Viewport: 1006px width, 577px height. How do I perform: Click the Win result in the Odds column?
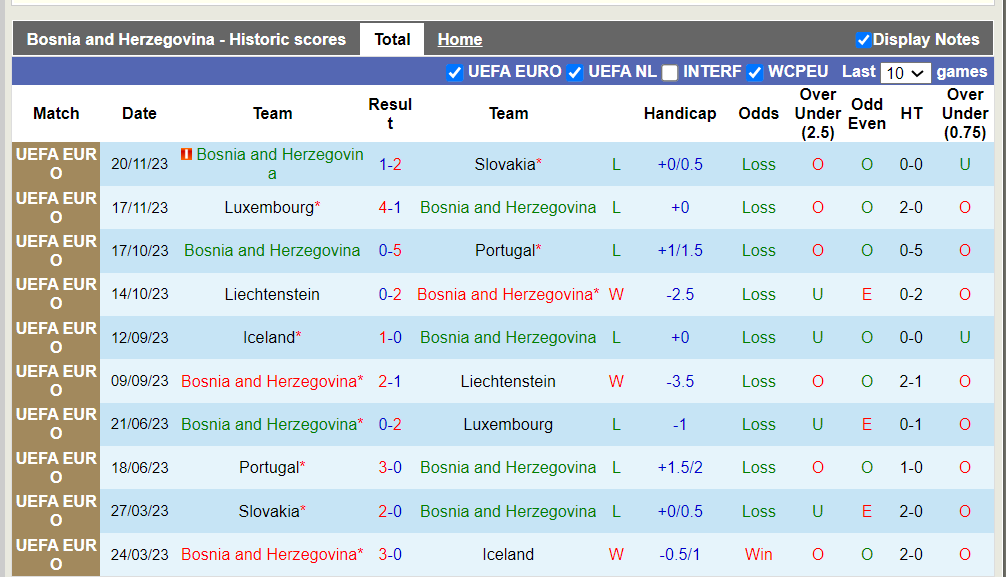[759, 554]
